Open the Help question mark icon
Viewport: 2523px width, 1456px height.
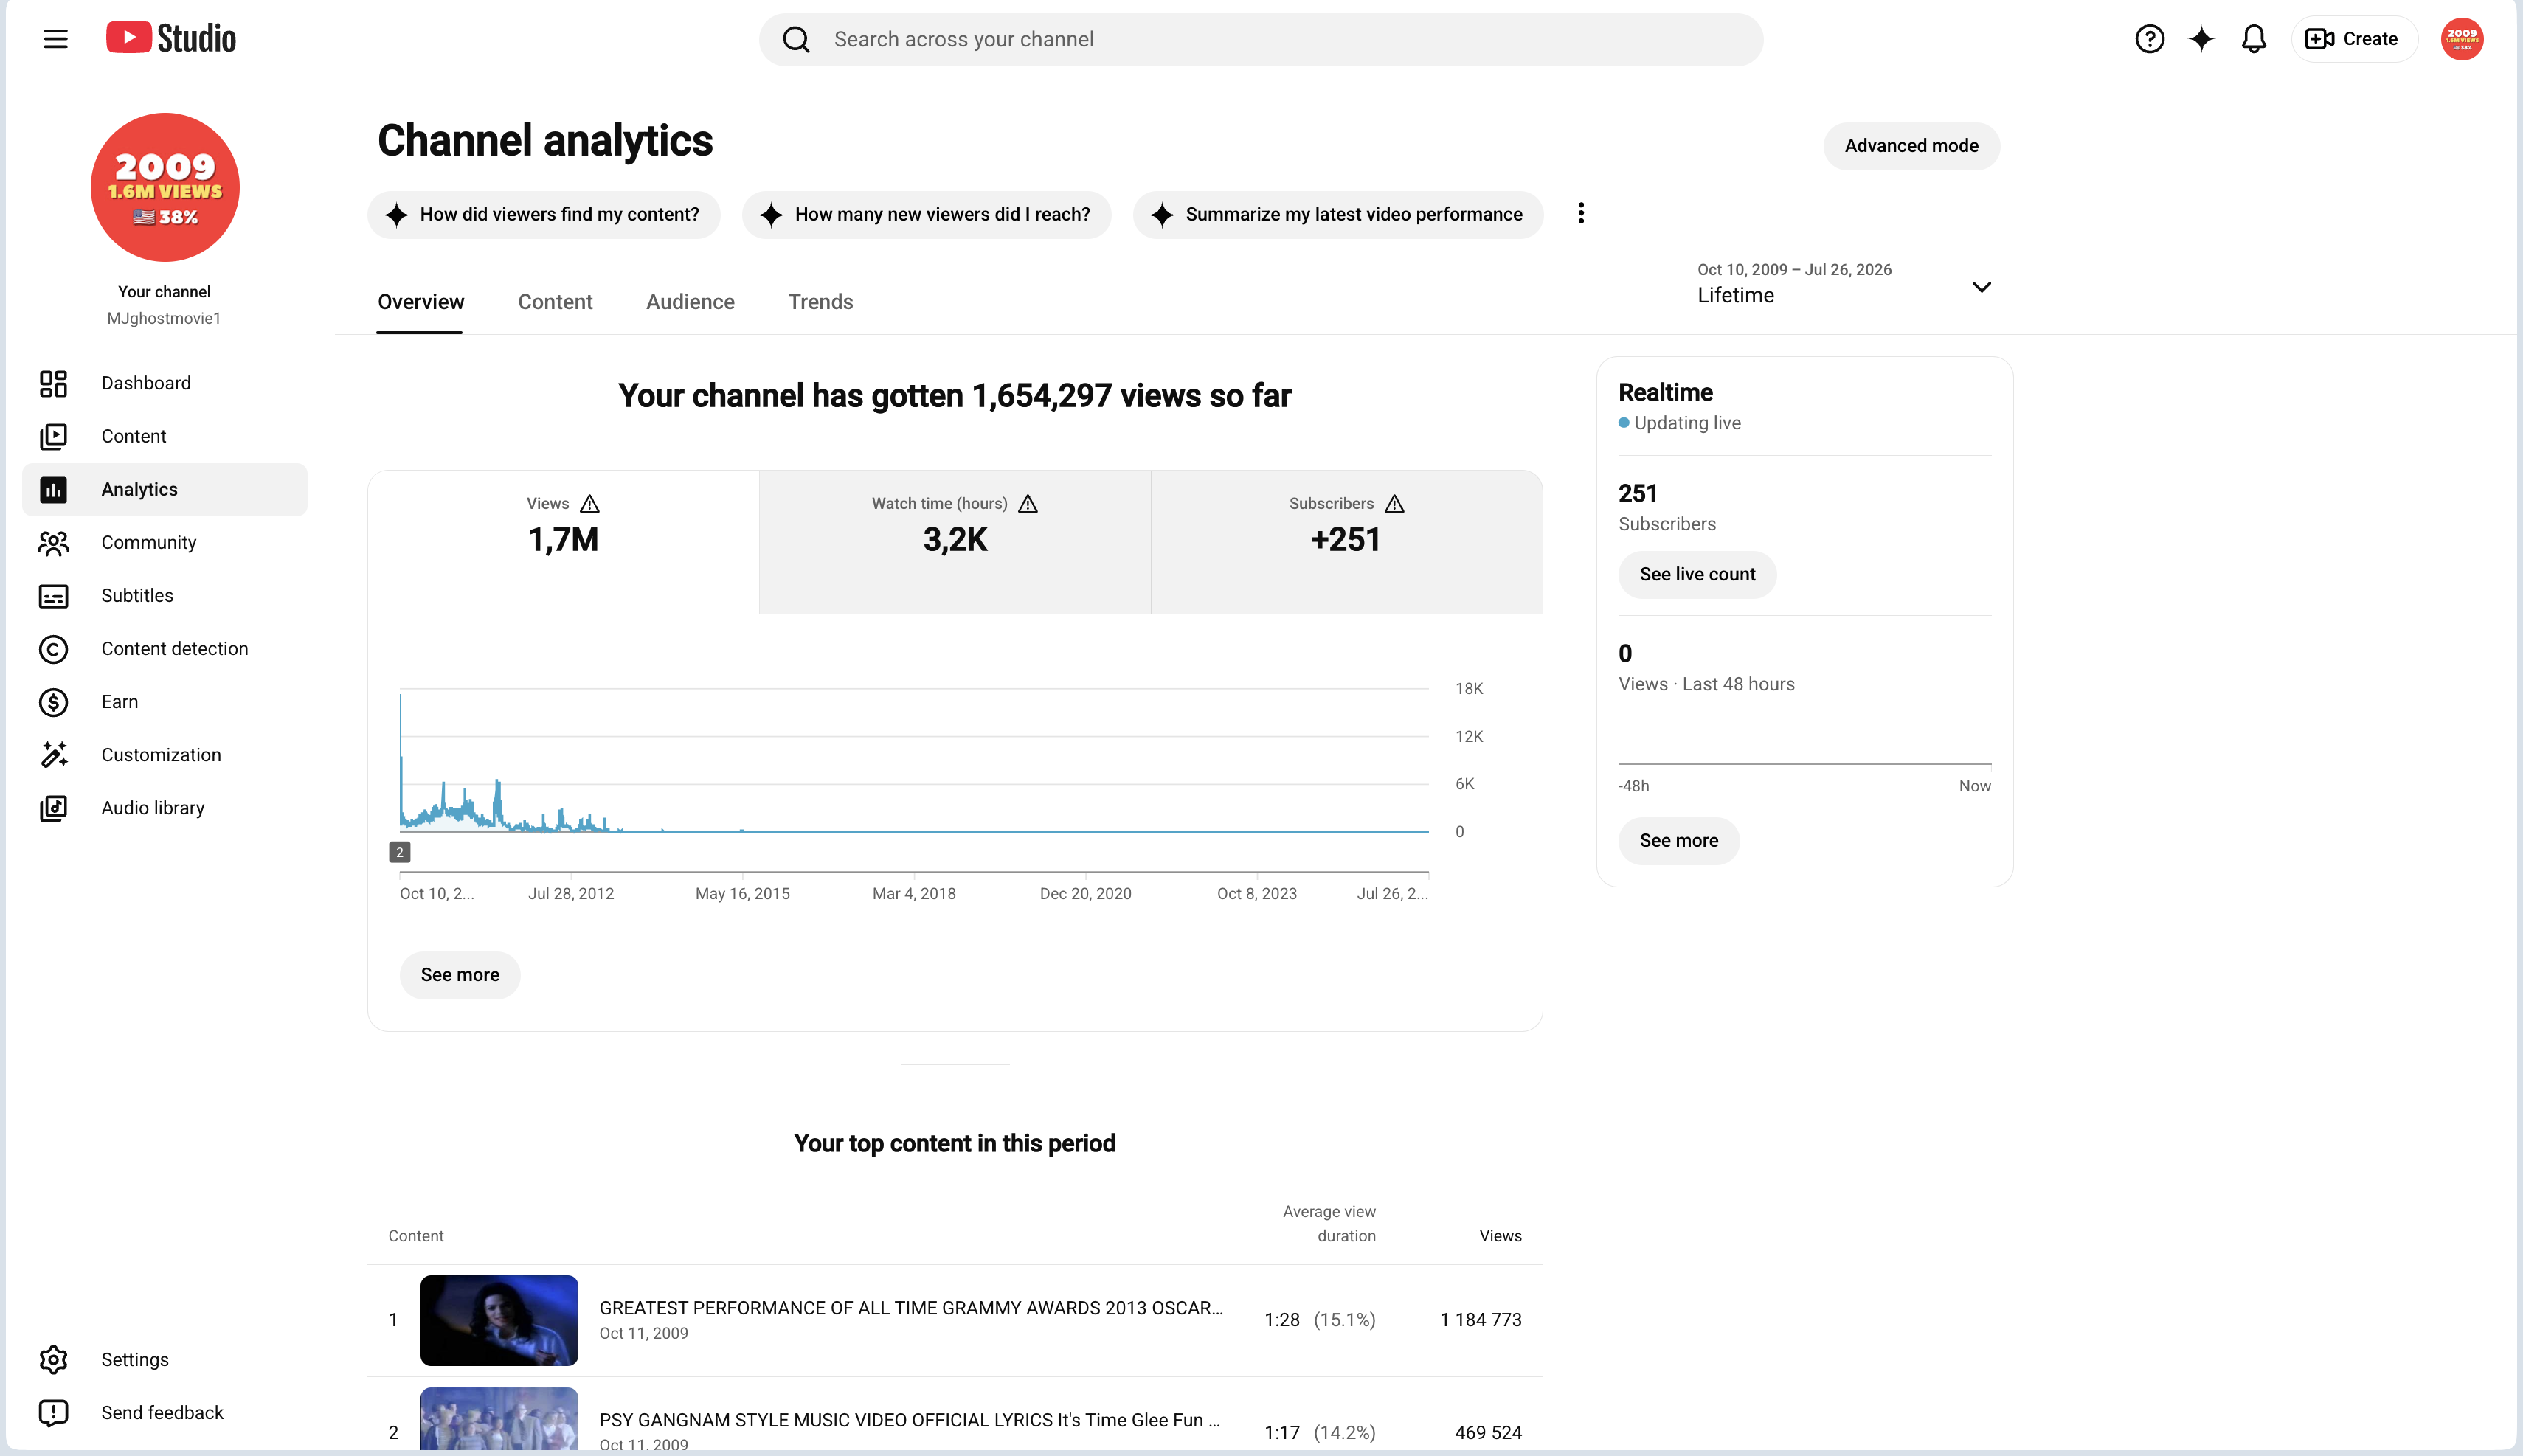pyautogui.click(x=2149, y=39)
